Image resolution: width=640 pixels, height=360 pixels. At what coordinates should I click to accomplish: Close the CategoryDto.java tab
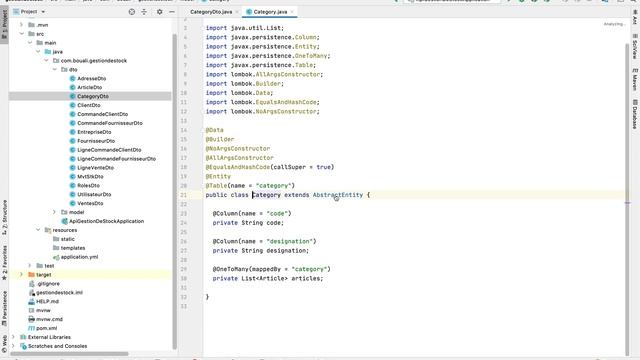click(x=237, y=12)
